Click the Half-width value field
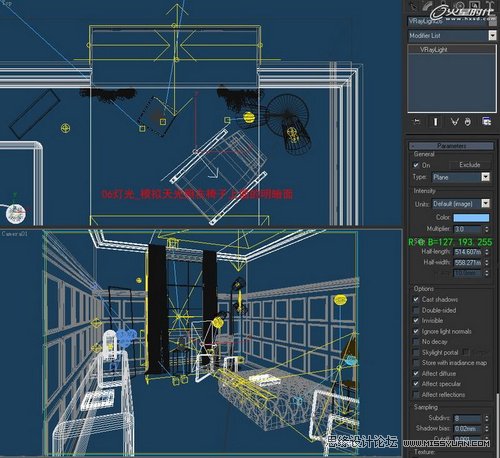 point(467,263)
